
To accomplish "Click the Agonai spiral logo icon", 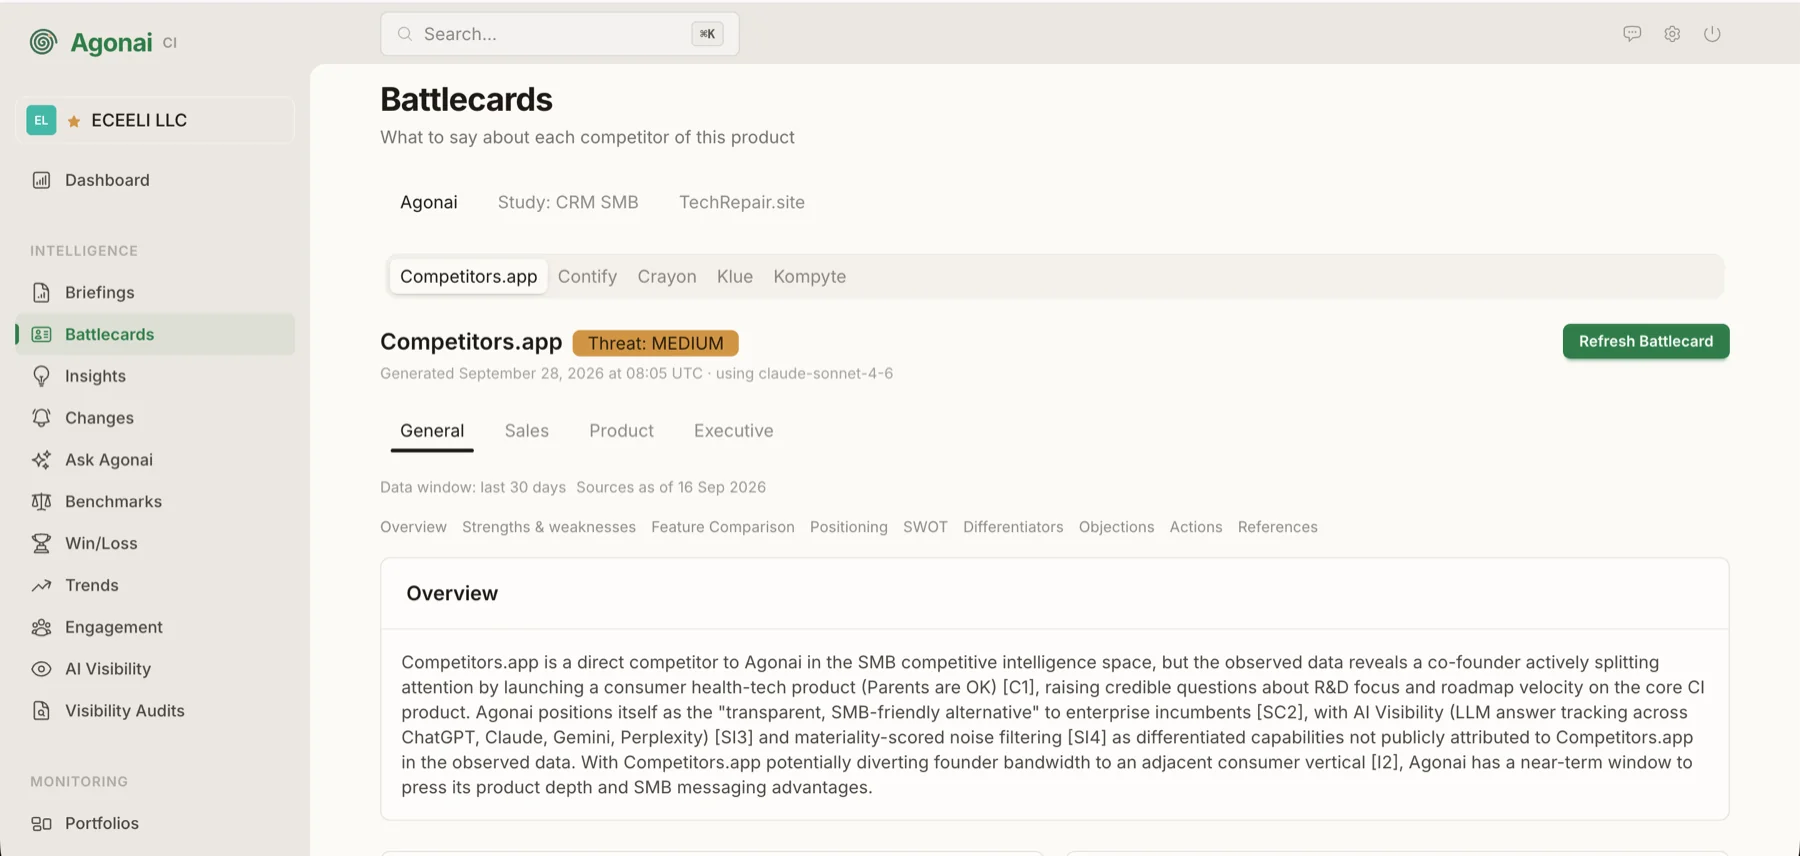I will tap(43, 42).
